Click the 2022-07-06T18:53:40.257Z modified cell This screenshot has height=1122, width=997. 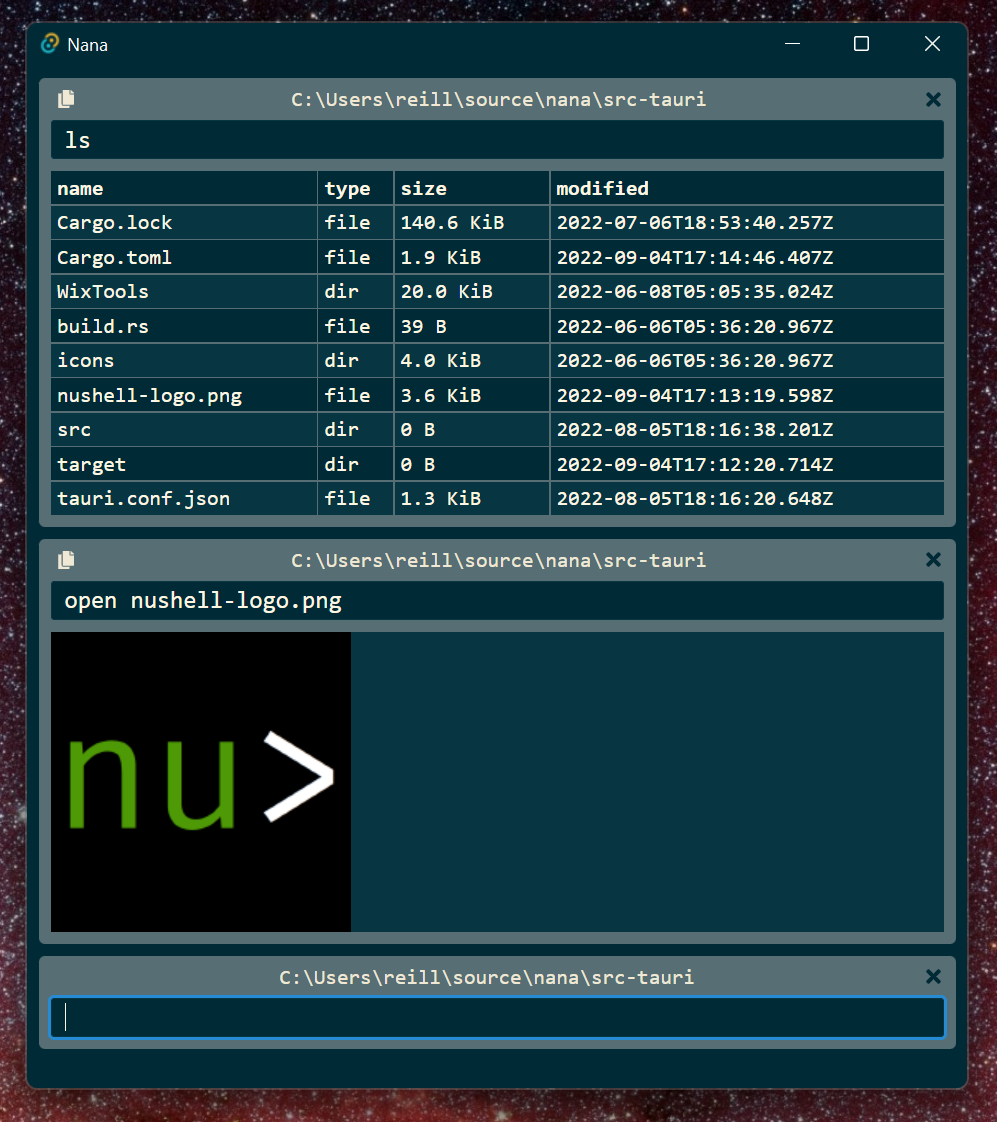tap(747, 223)
